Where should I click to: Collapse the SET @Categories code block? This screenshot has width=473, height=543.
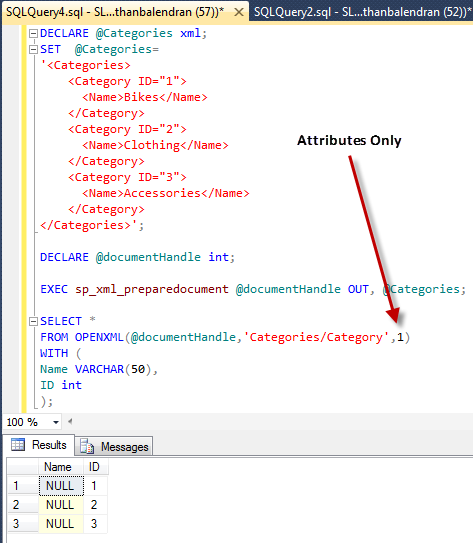pyautogui.click(x=33, y=50)
